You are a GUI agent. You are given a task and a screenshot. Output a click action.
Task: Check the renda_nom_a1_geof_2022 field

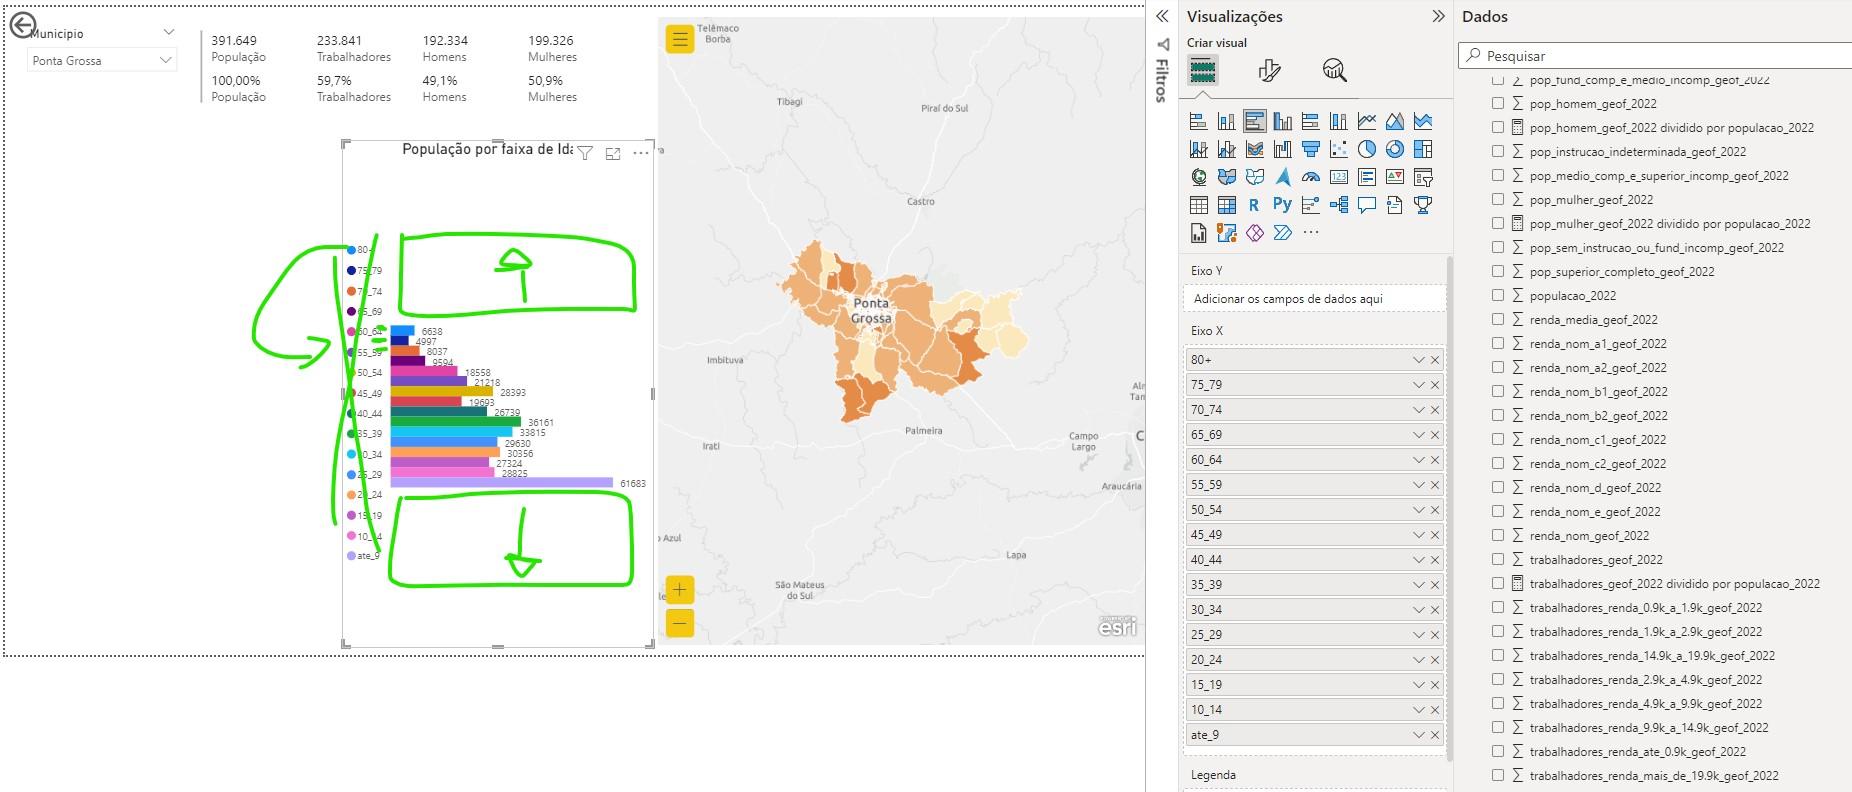click(x=1498, y=343)
